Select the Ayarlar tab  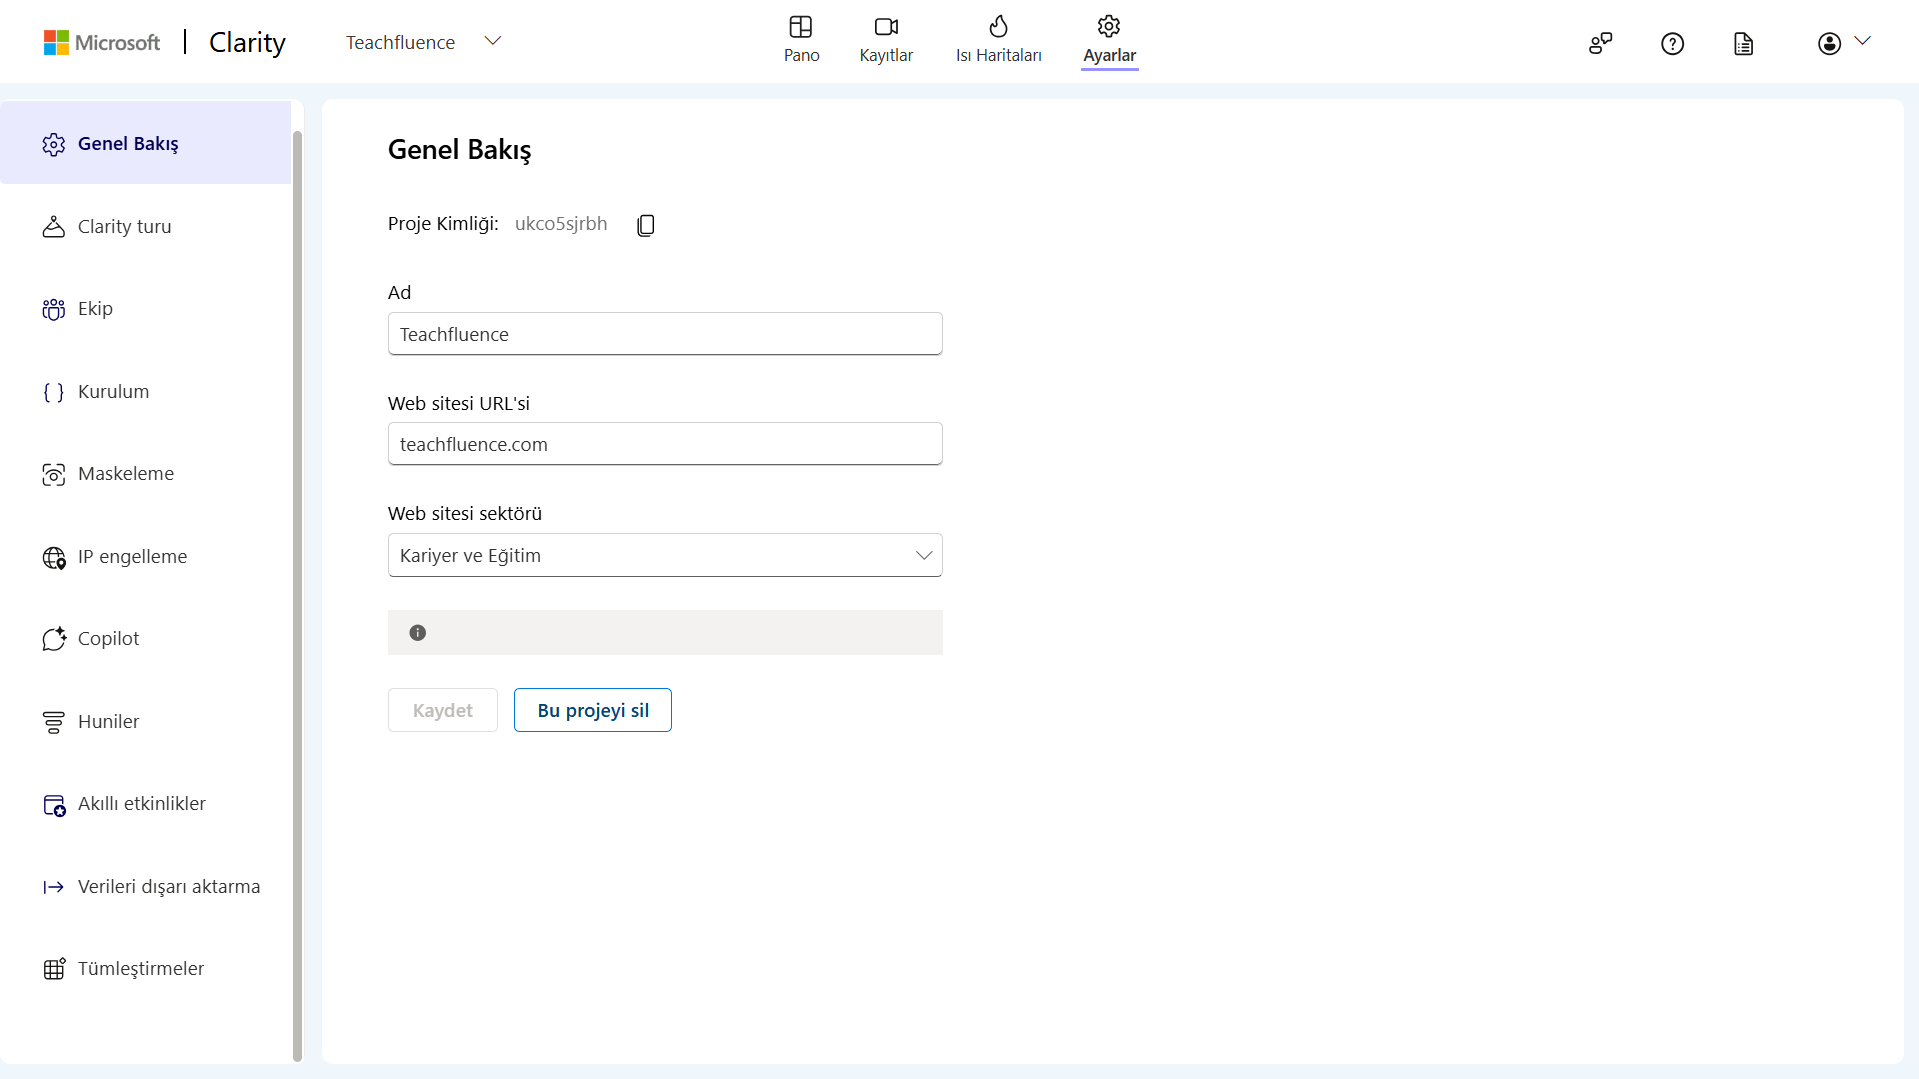click(1109, 40)
